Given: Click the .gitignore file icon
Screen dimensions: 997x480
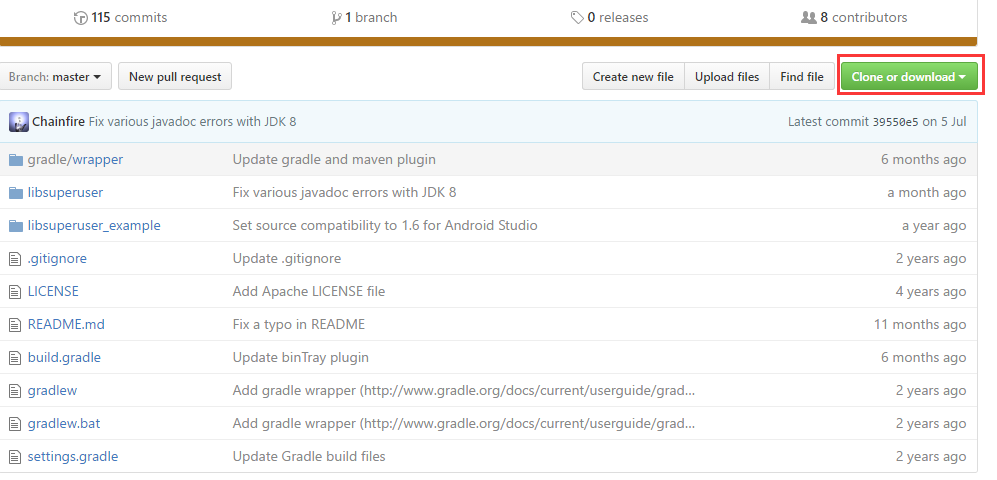Looking at the screenshot, I should (x=15, y=259).
